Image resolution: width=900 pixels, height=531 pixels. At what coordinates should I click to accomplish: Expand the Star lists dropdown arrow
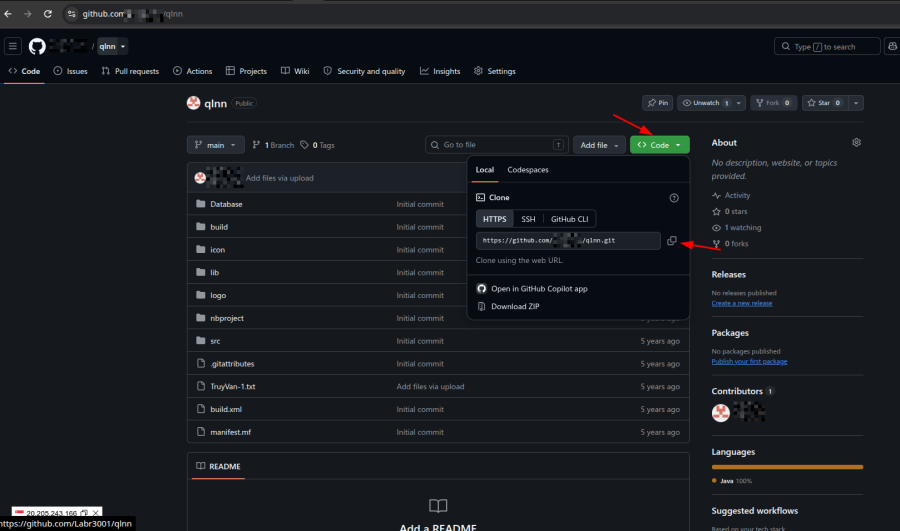coord(856,103)
